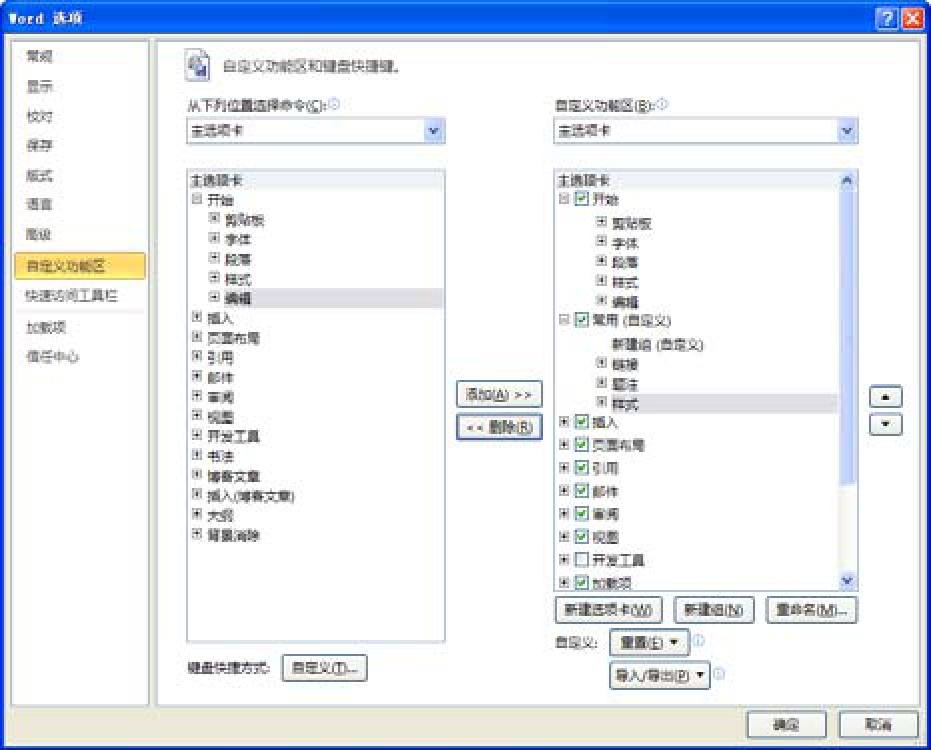Select 高级 category in sidebar
931x750 pixels.
click(x=40, y=234)
